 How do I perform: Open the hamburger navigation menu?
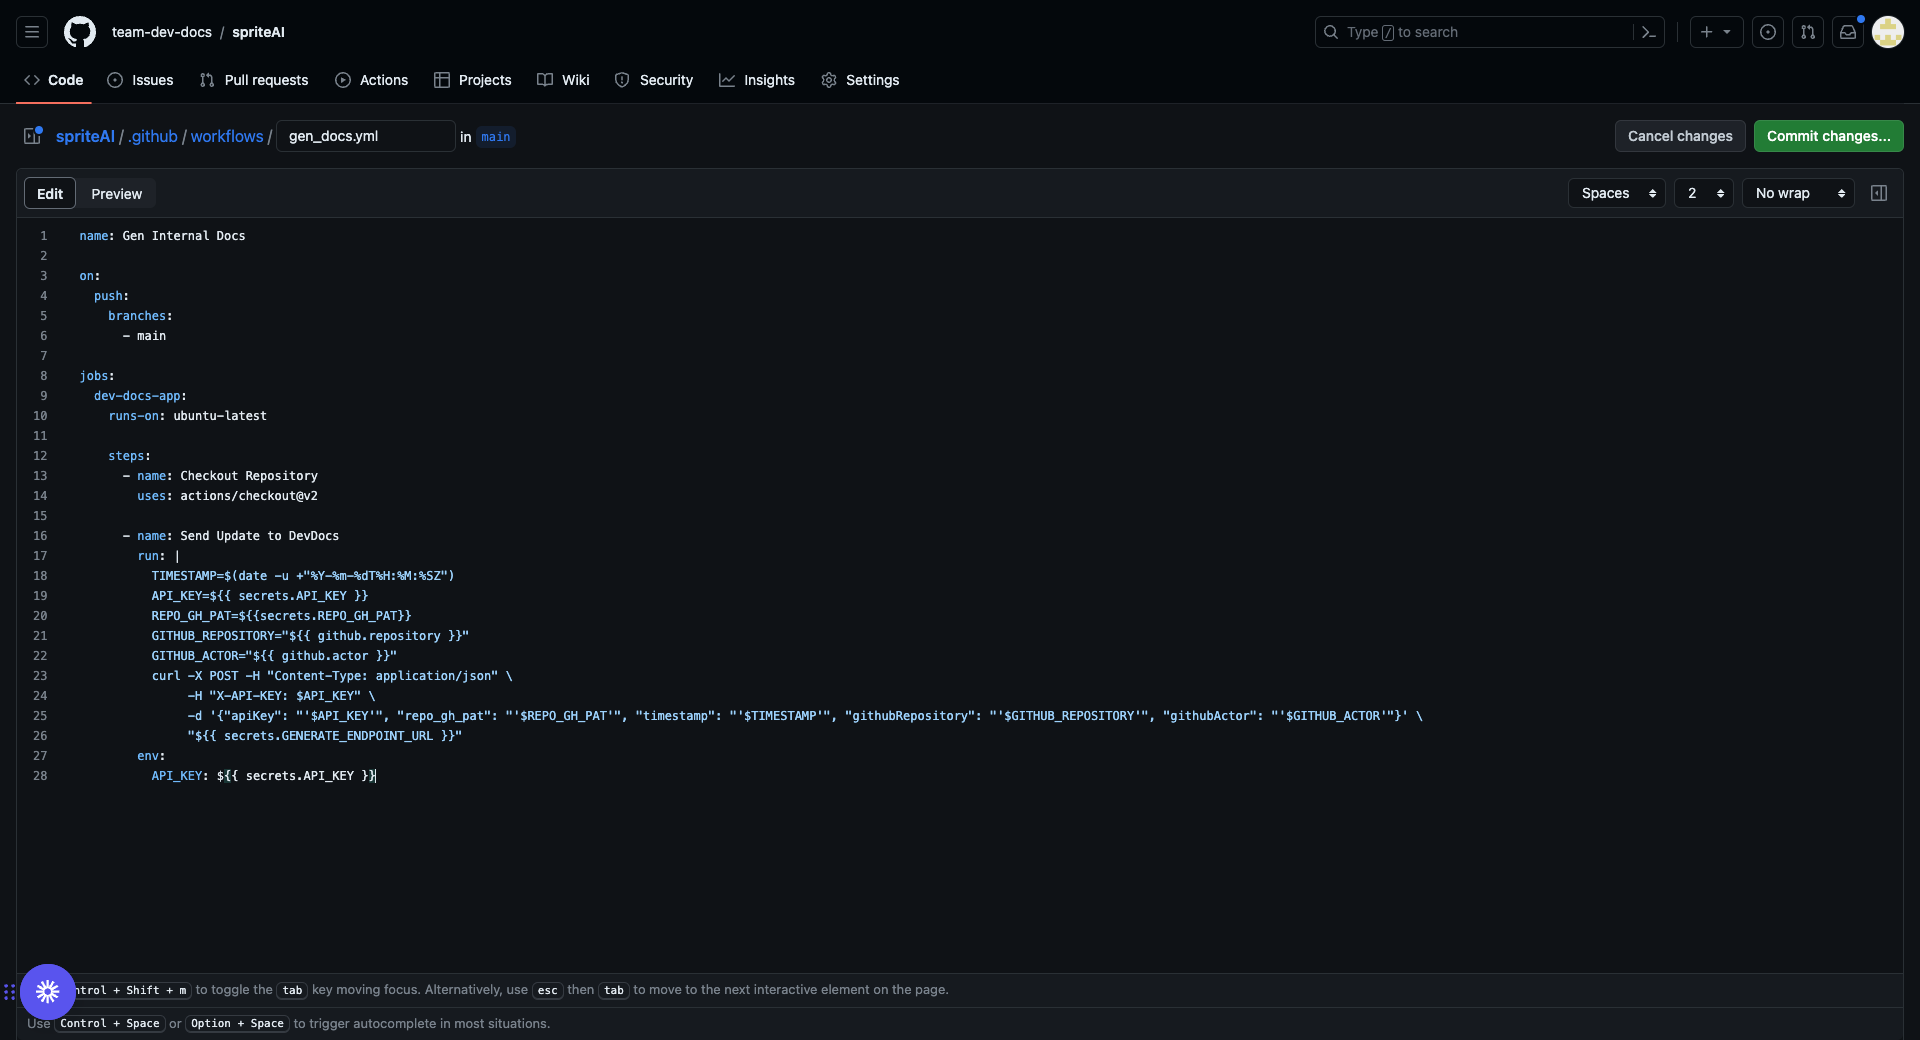(x=32, y=32)
